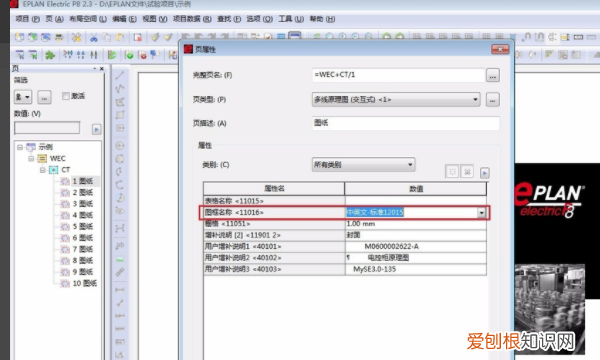The image size is (600, 360).
Task: Click the 用户增补说明2 <40102> property row
Action: click(x=345, y=258)
